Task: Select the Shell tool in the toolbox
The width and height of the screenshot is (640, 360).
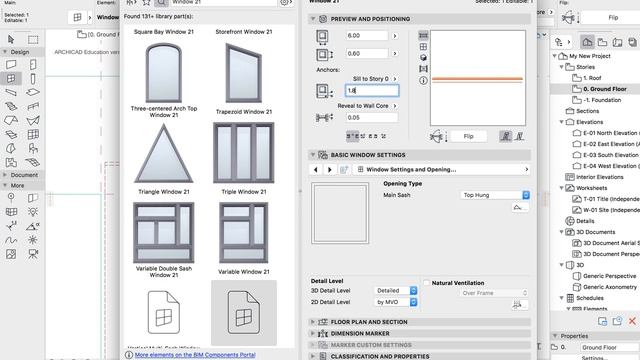Action: [33, 120]
